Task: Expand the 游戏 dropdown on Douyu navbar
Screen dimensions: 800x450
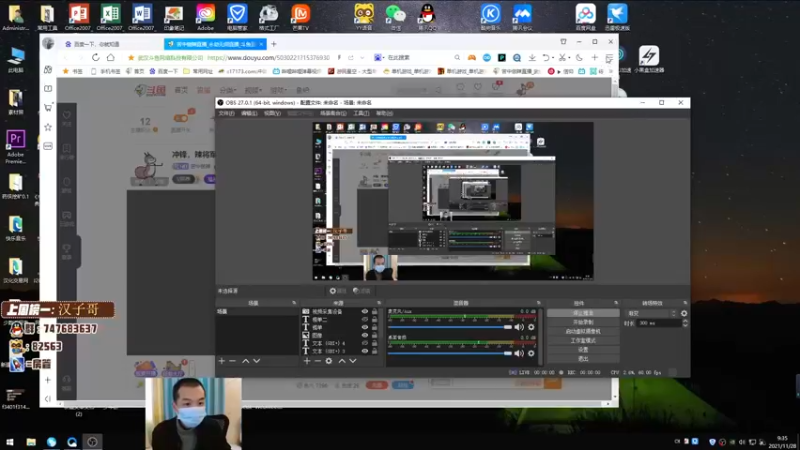Action: tap(278, 90)
